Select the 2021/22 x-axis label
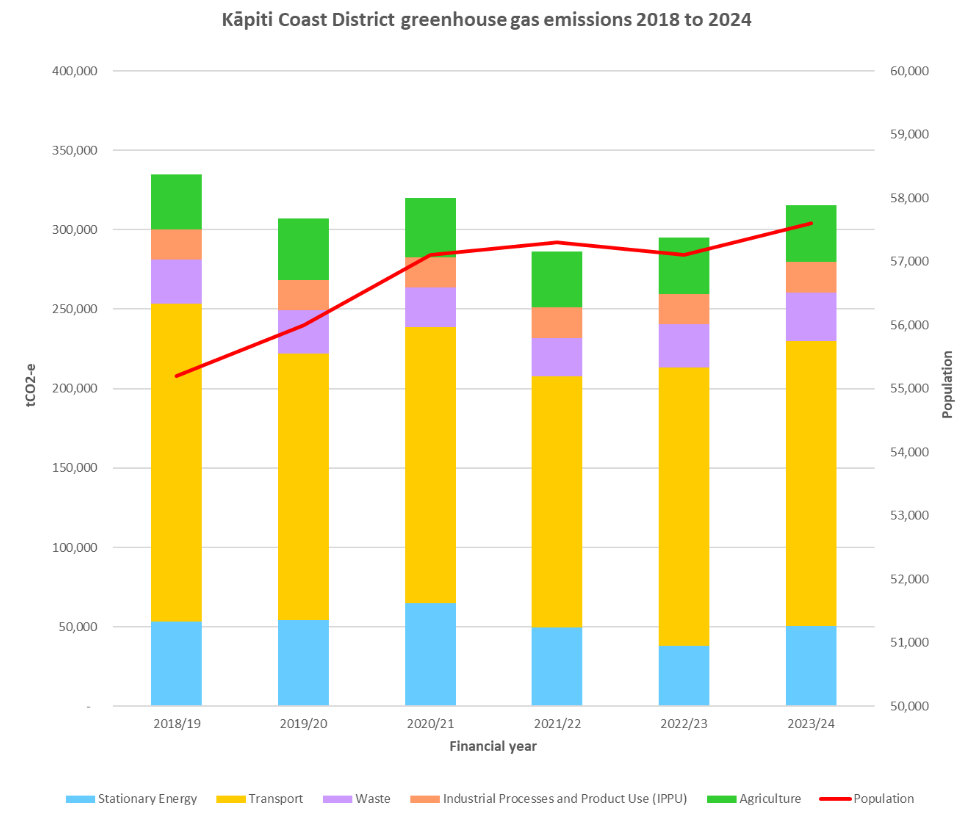970x818 pixels. (x=557, y=724)
